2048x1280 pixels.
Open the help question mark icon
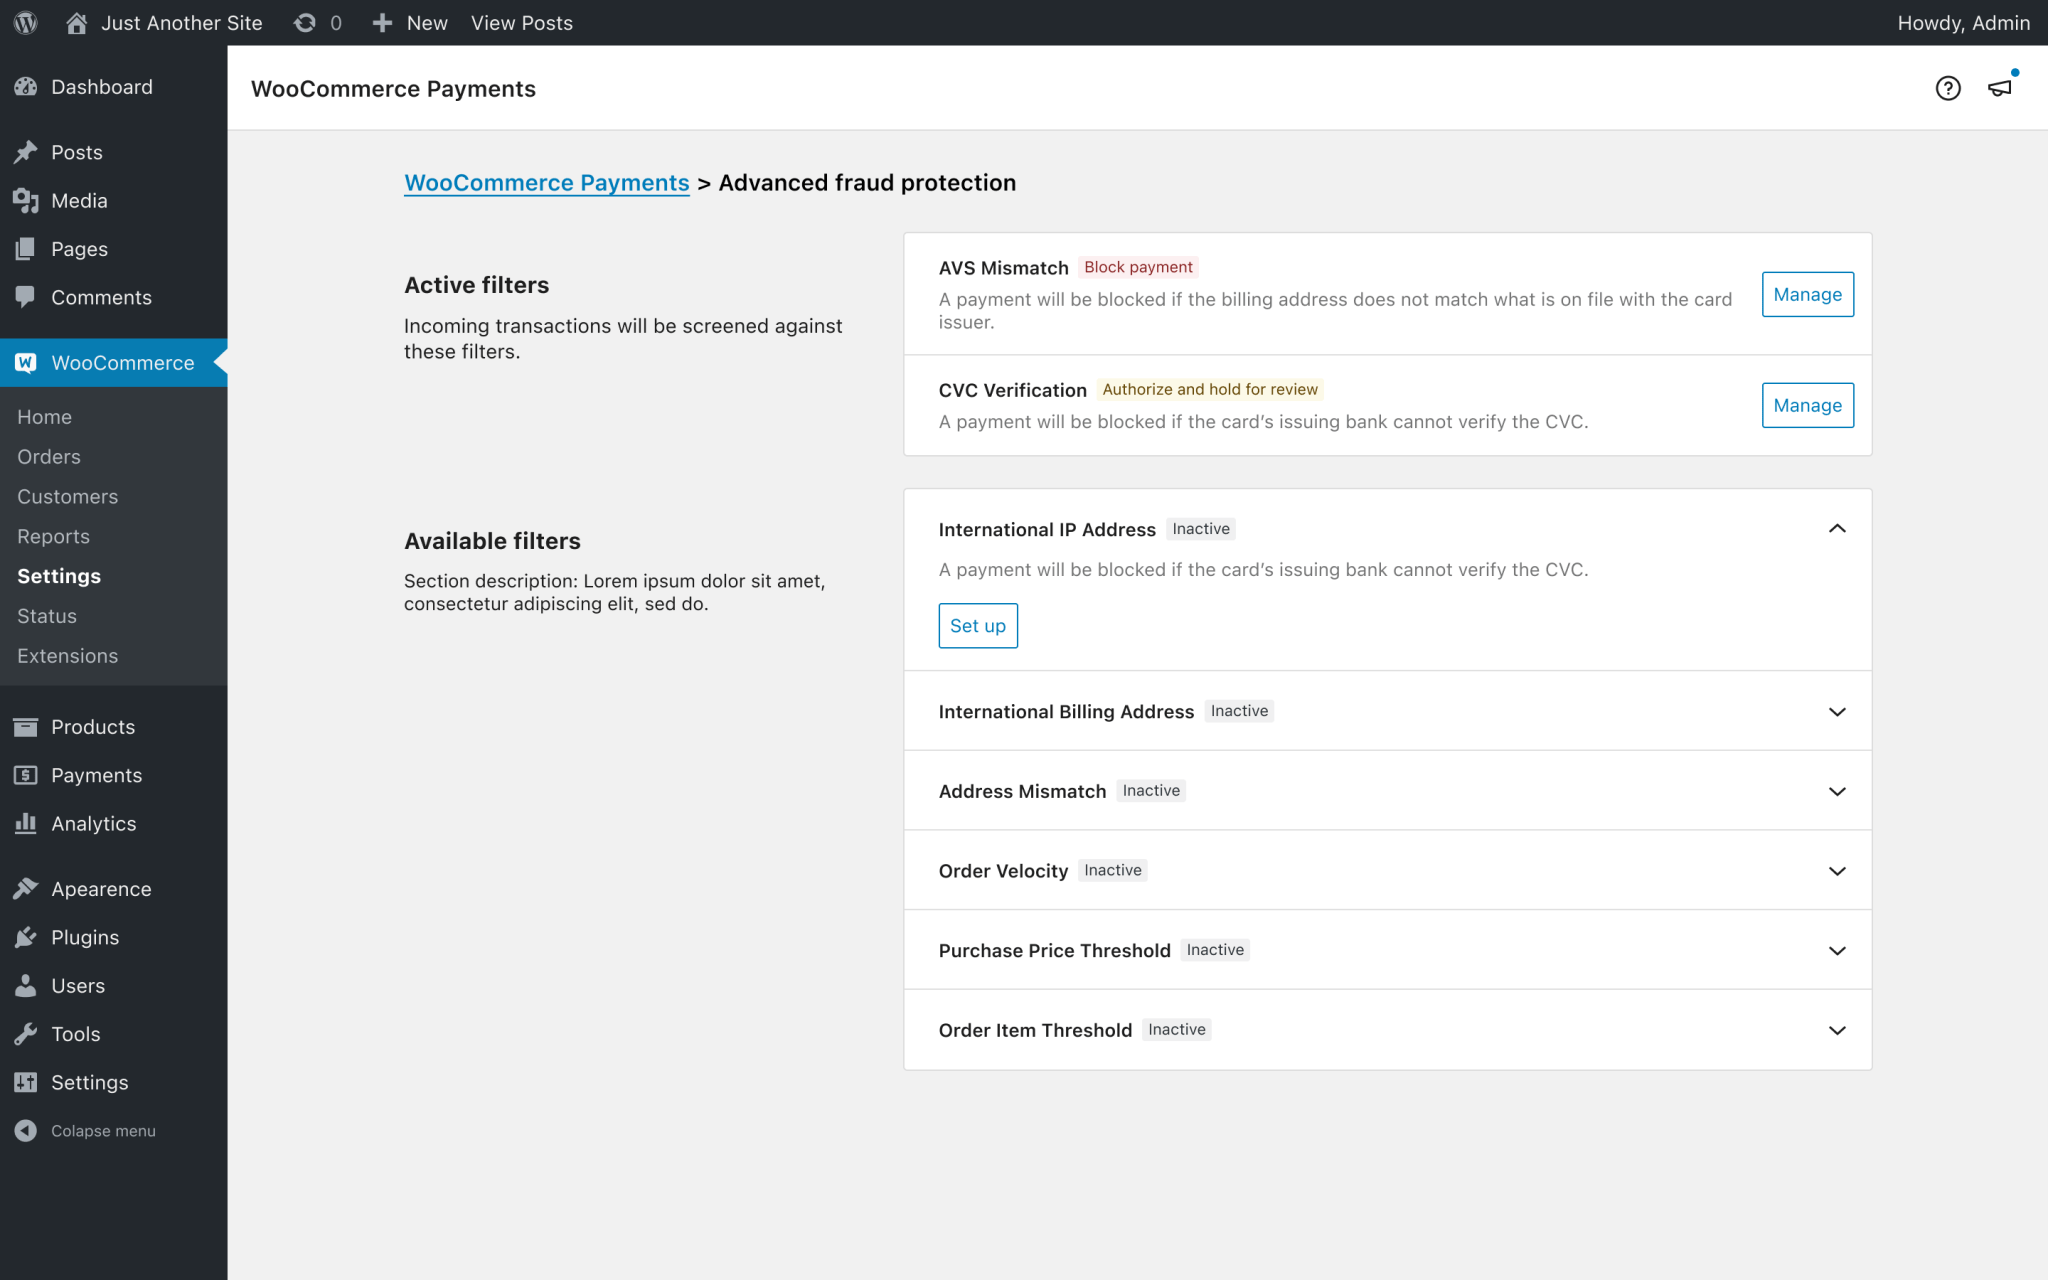coord(1947,88)
